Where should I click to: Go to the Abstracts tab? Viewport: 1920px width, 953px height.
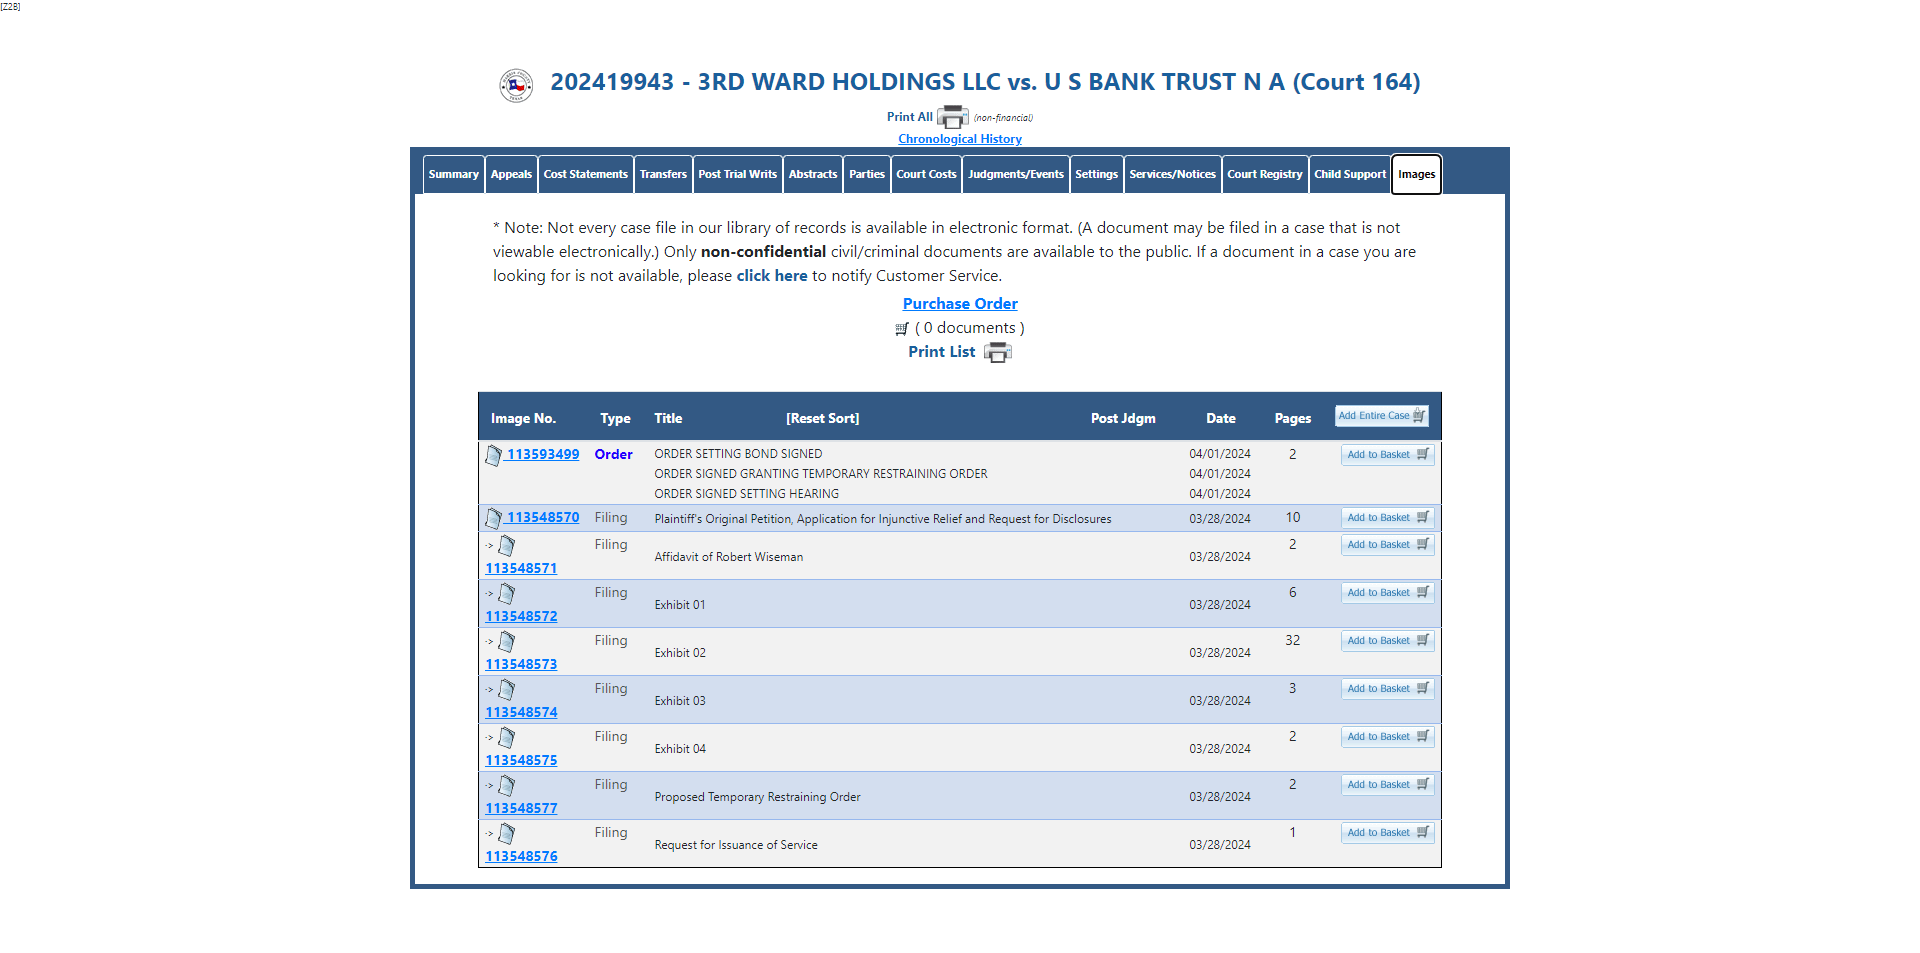813,174
